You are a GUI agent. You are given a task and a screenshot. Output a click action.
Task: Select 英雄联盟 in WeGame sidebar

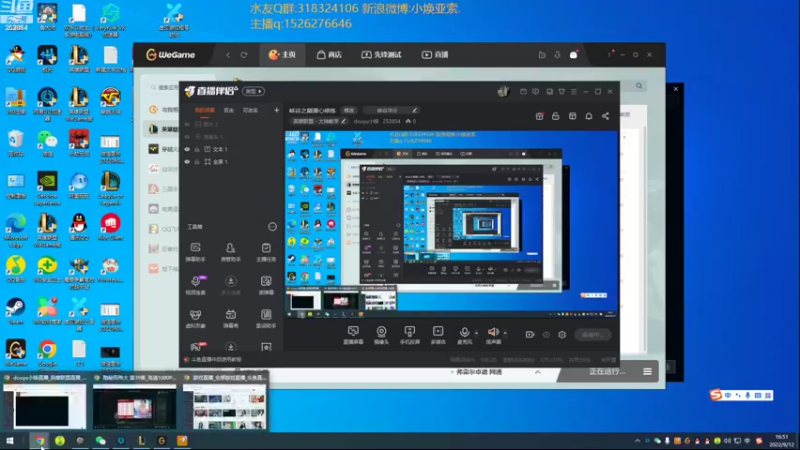tap(163, 129)
